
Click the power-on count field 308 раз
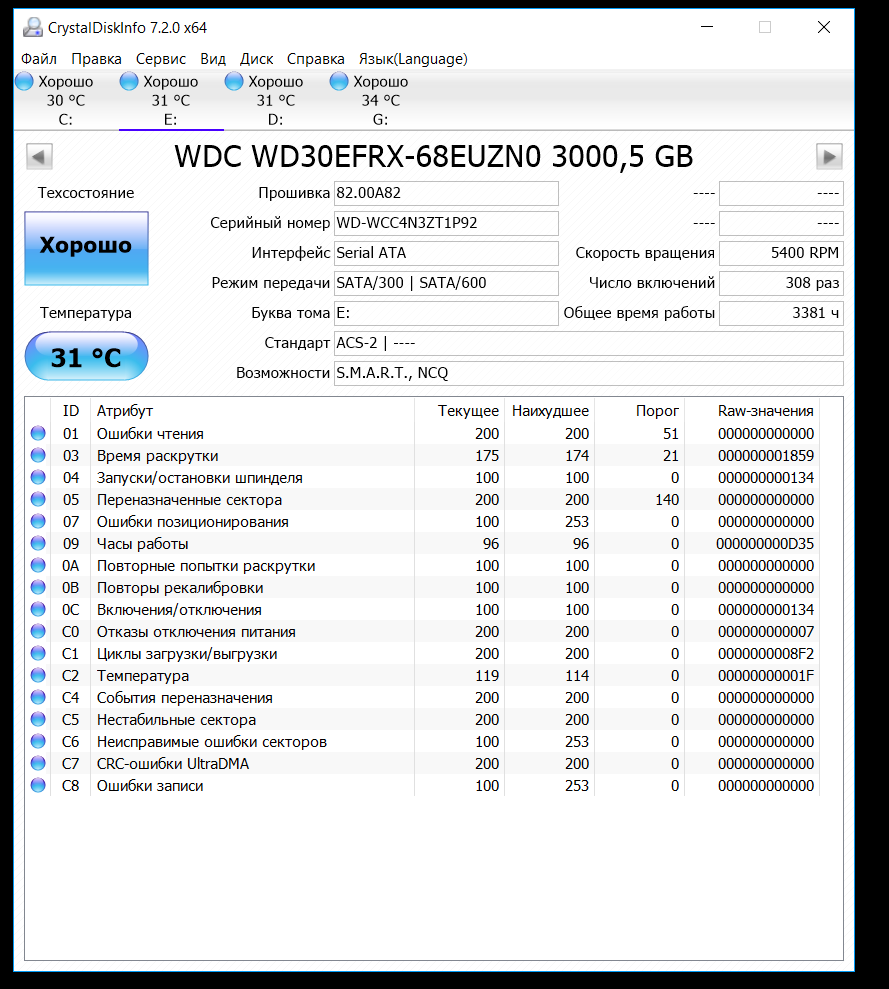[781, 283]
